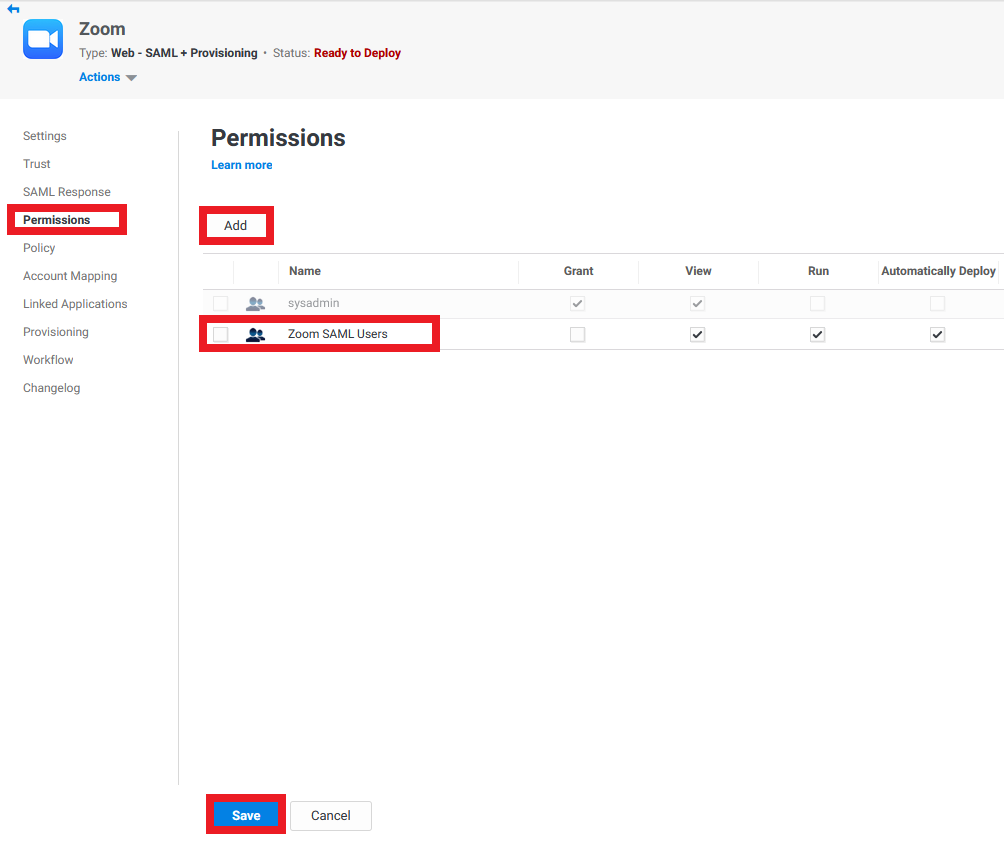Click the Zoom camera app logo
Image resolution: width=1004 pixels, height=851 pixels.
pos(43,39)
